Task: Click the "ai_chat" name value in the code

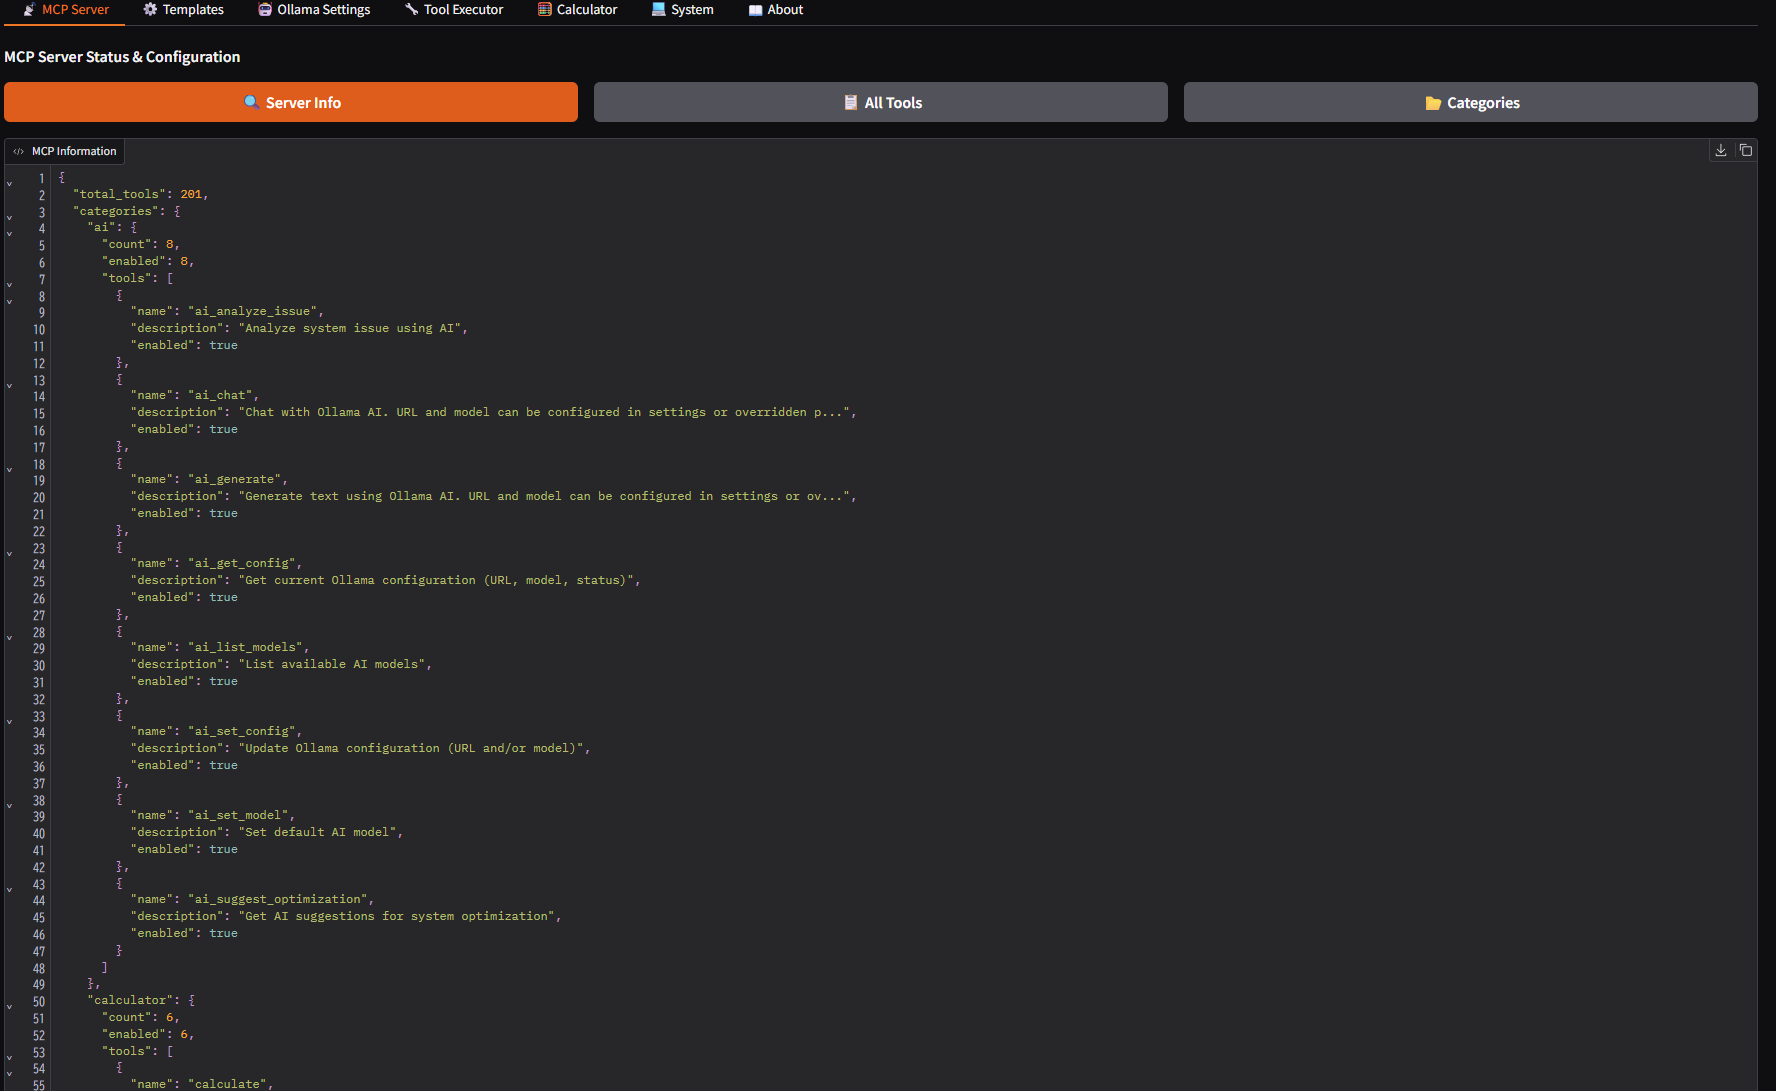Action: (x=223, y=396)
